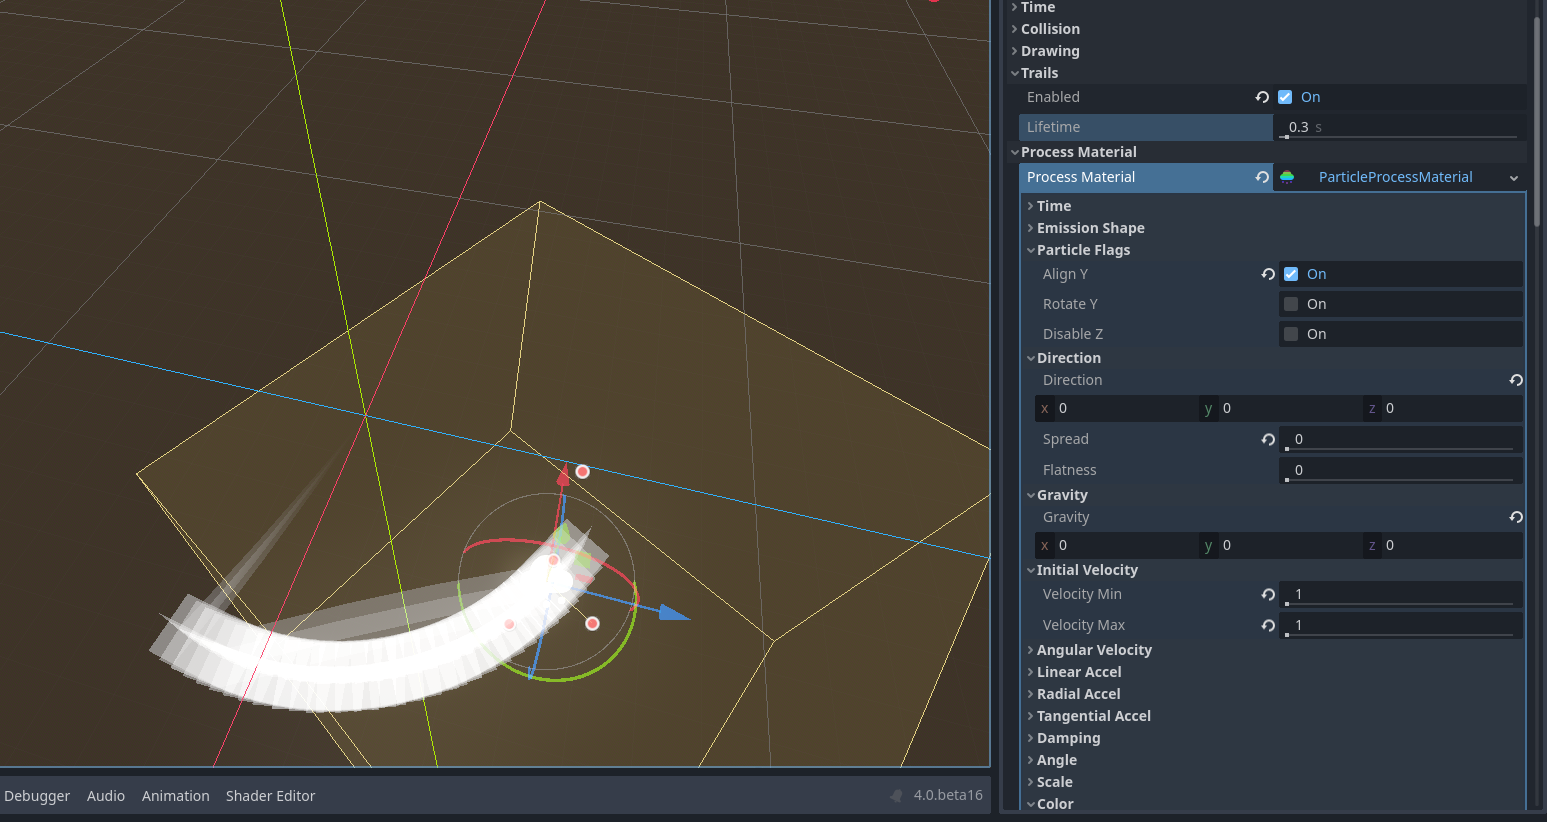Click the speaker icon in the status bar

point(895,795)
